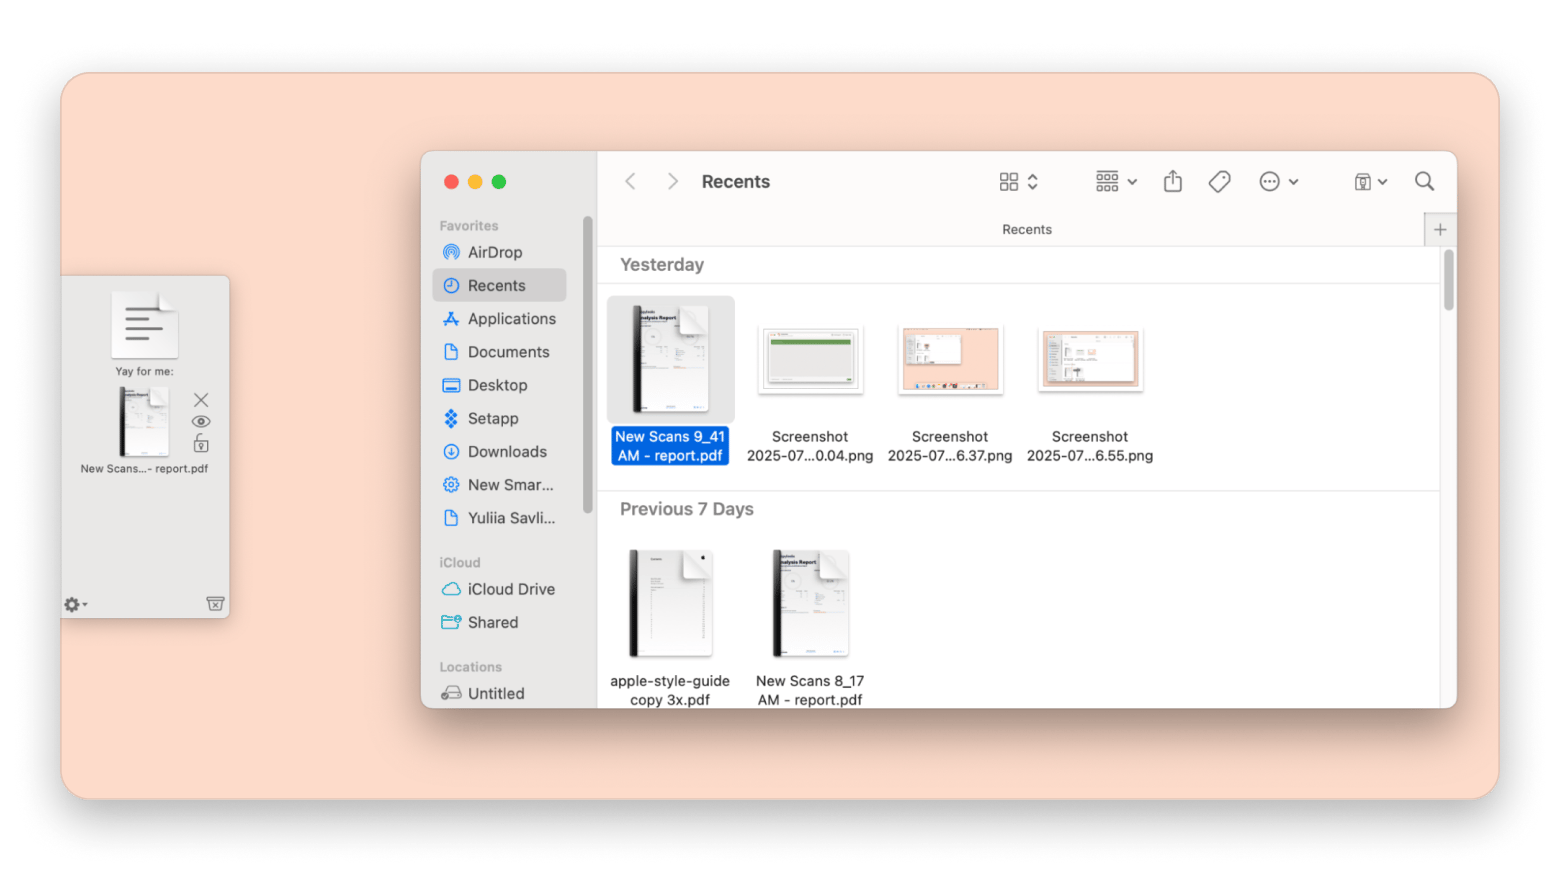The image size is (1560, 880).
Task: Remove the file using the shelf X icon
Action: [201, 400]
